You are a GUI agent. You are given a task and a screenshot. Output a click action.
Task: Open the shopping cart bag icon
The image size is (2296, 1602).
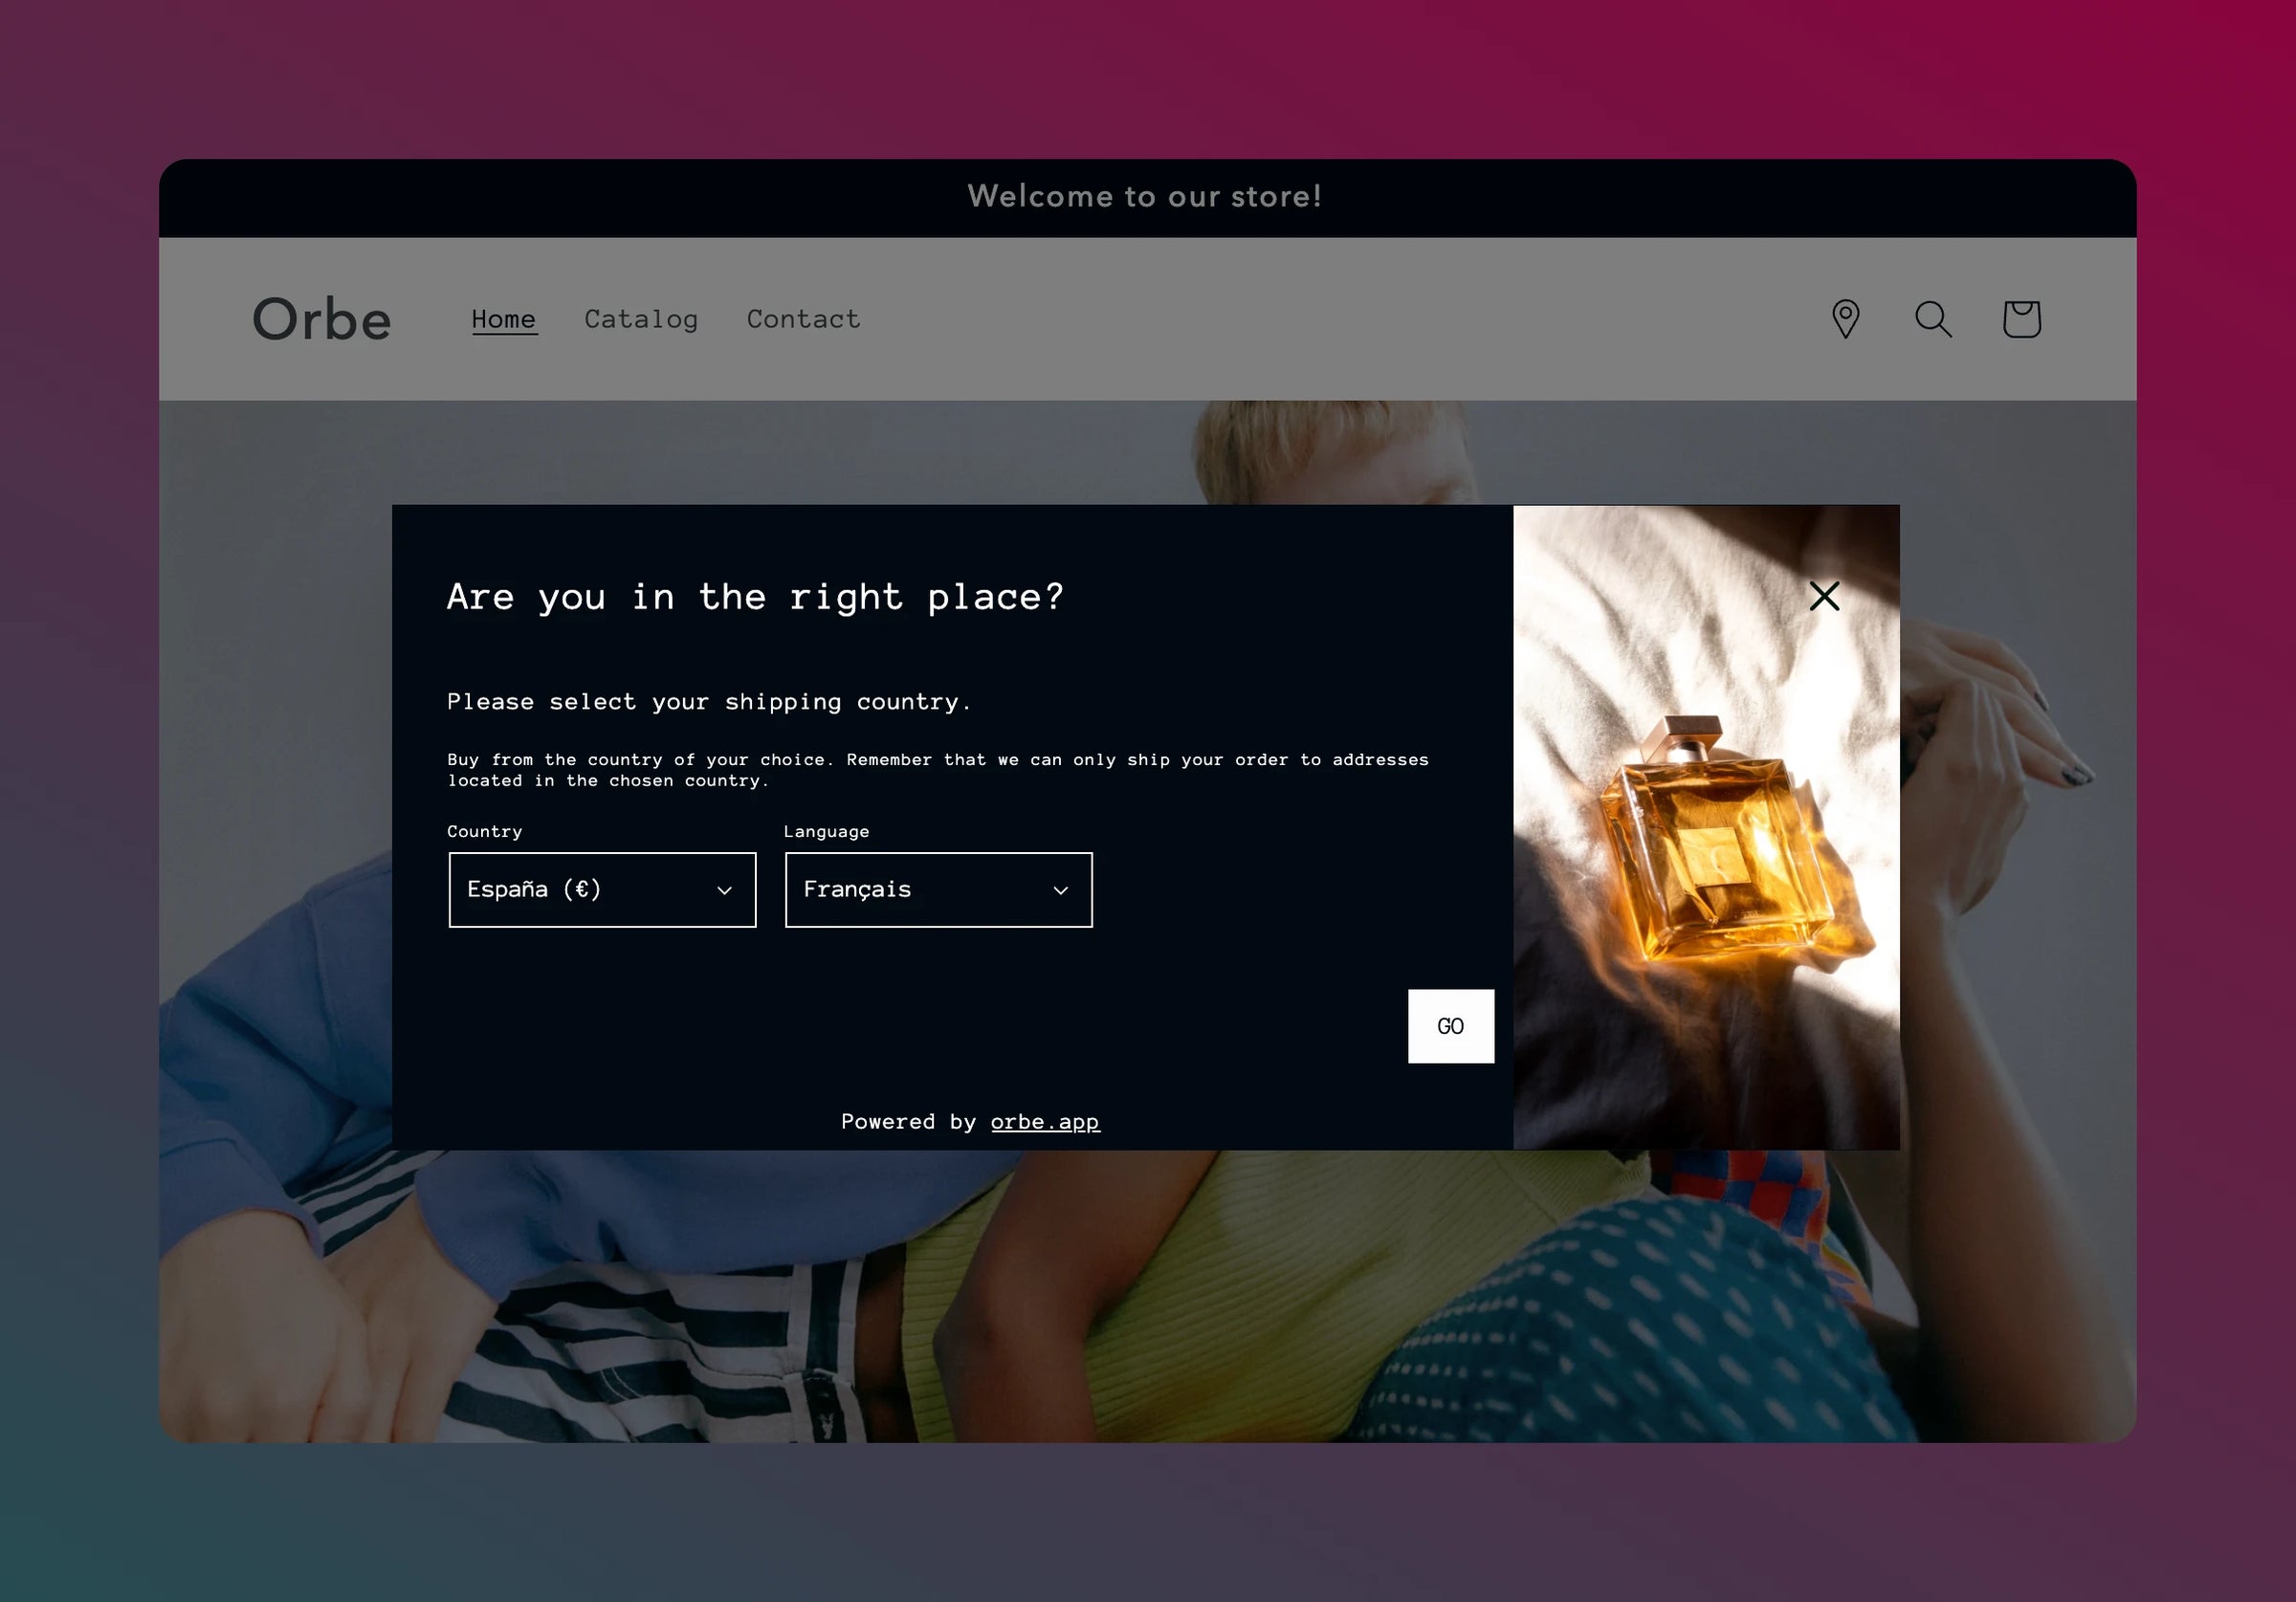[x=2021, y=319]
